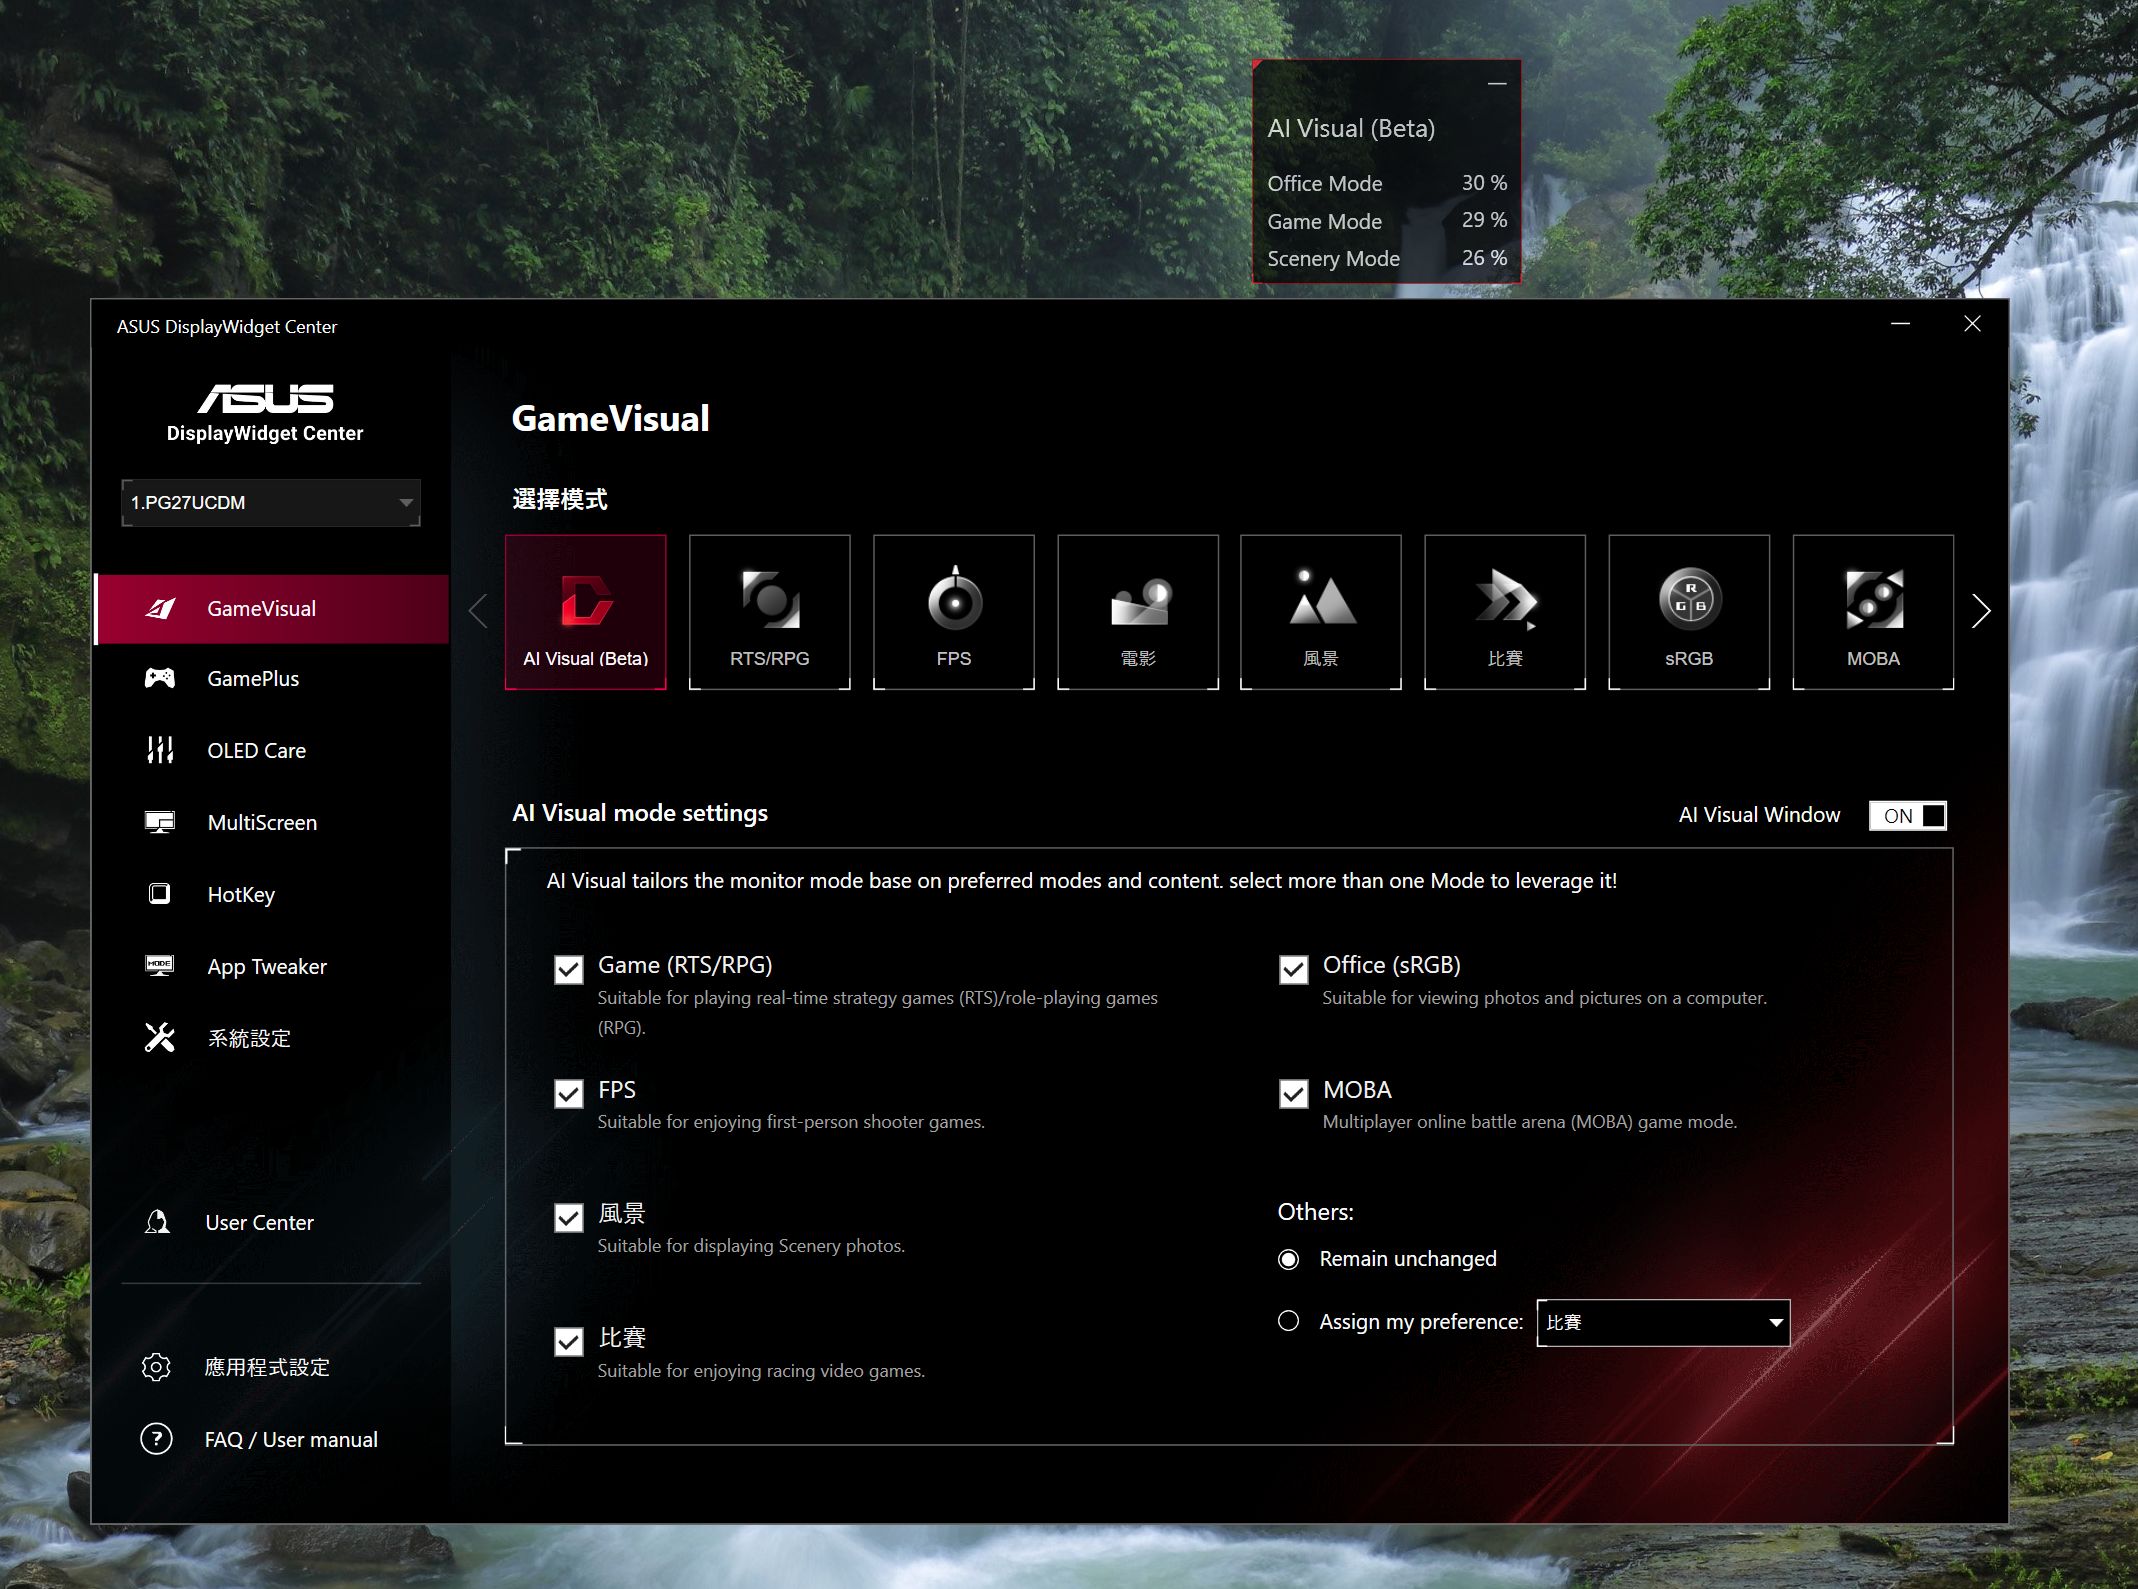Open the App Tweaker menu item
The height and width of the screenshot is (1589, 2138).
(x=272, y=967)
